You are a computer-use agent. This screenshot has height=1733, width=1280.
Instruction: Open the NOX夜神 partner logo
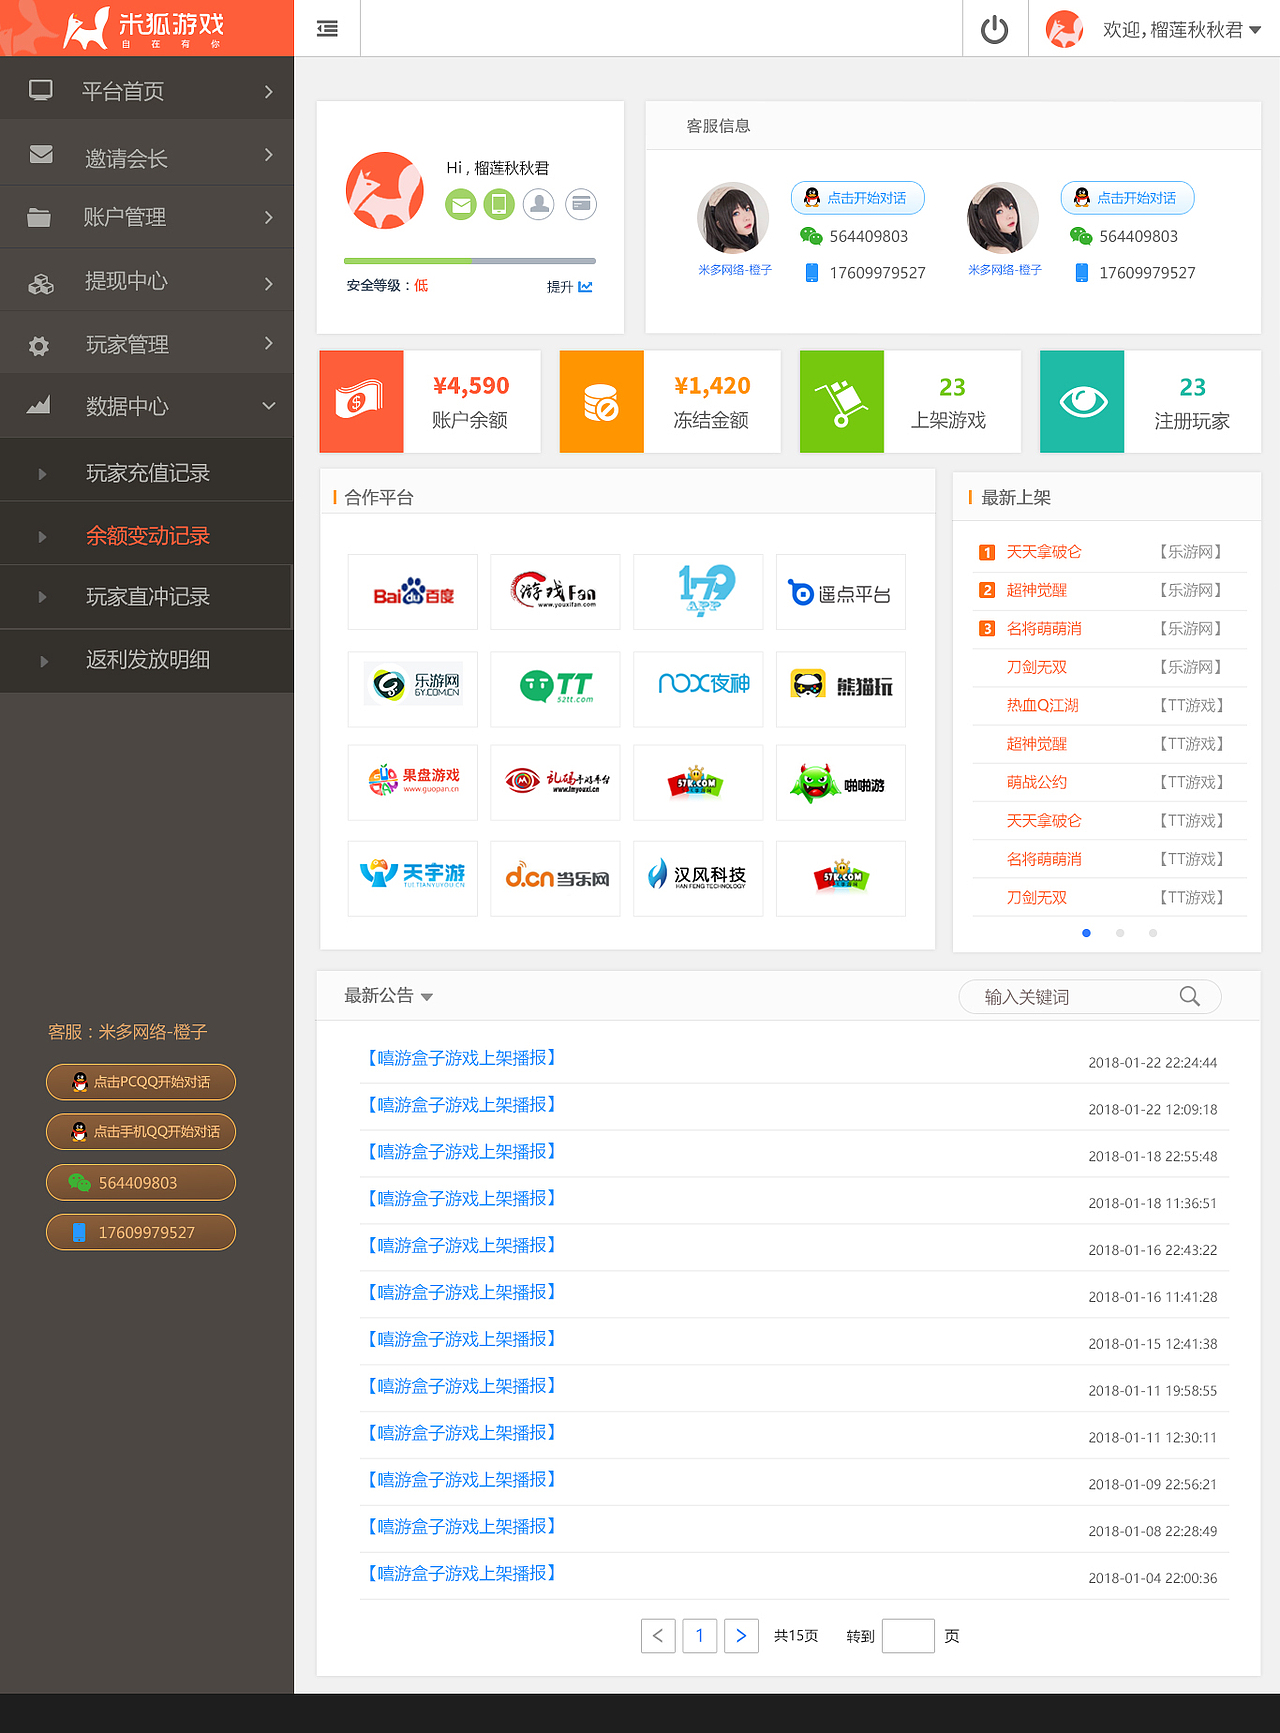698,689
